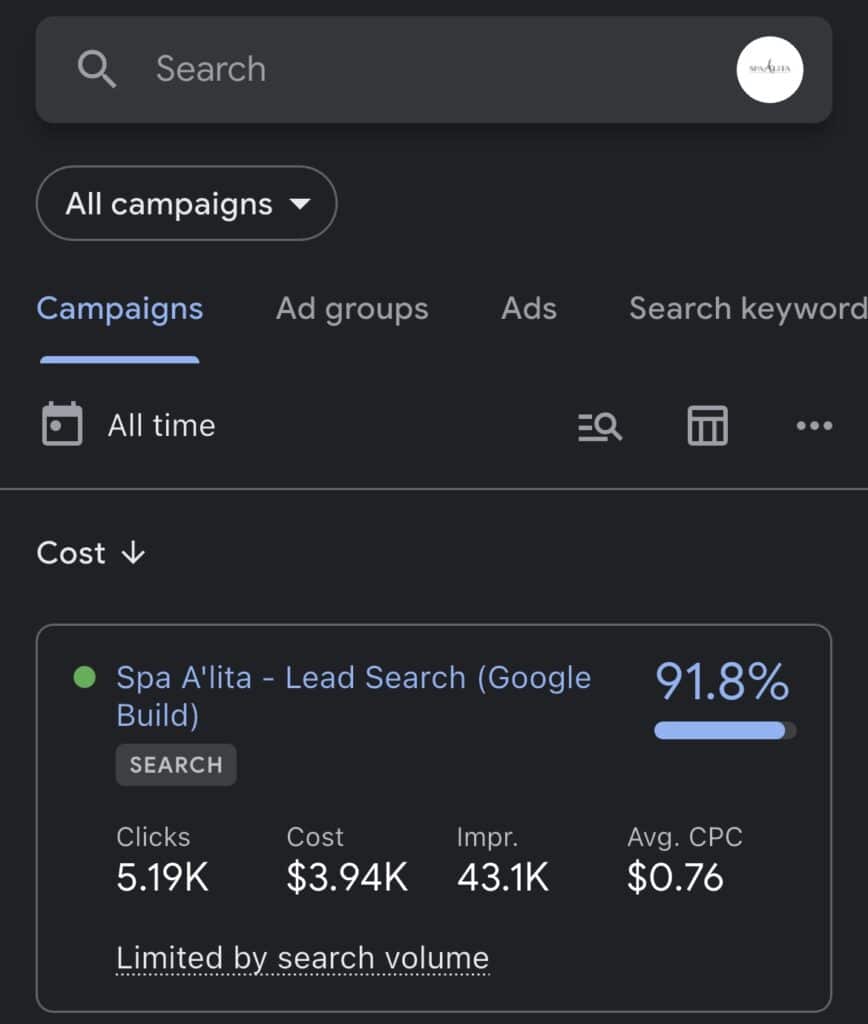Tap the search magnifier icon
868x1024 pixels.
click(x=97, y=69)
